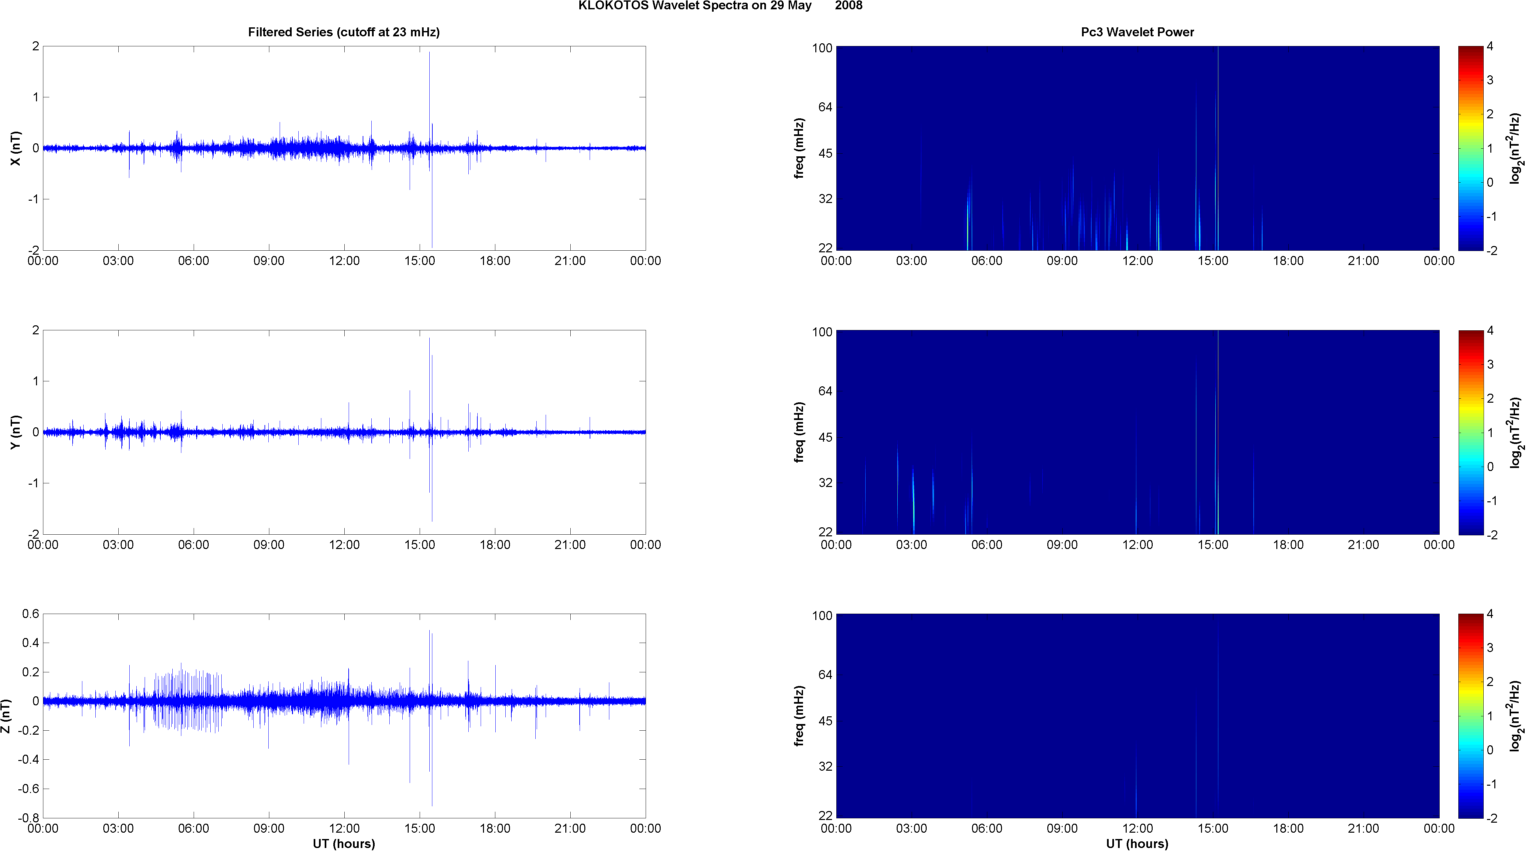Click the bottom wavelet plot's colorbar
1526x851 pixels.
tap(1470, 716)
